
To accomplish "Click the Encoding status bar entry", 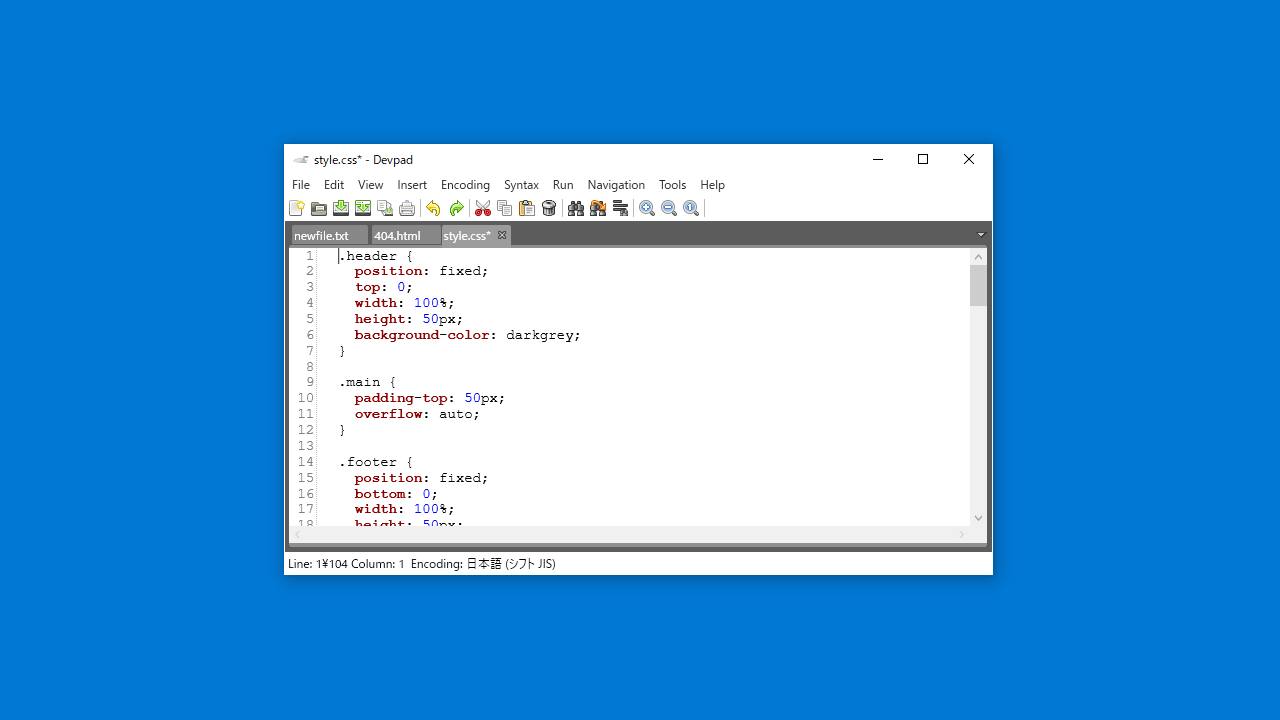I will [483, 564].
